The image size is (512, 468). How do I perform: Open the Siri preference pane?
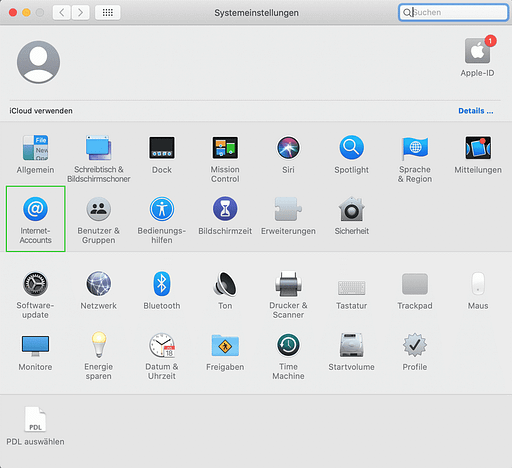point(288,154)
